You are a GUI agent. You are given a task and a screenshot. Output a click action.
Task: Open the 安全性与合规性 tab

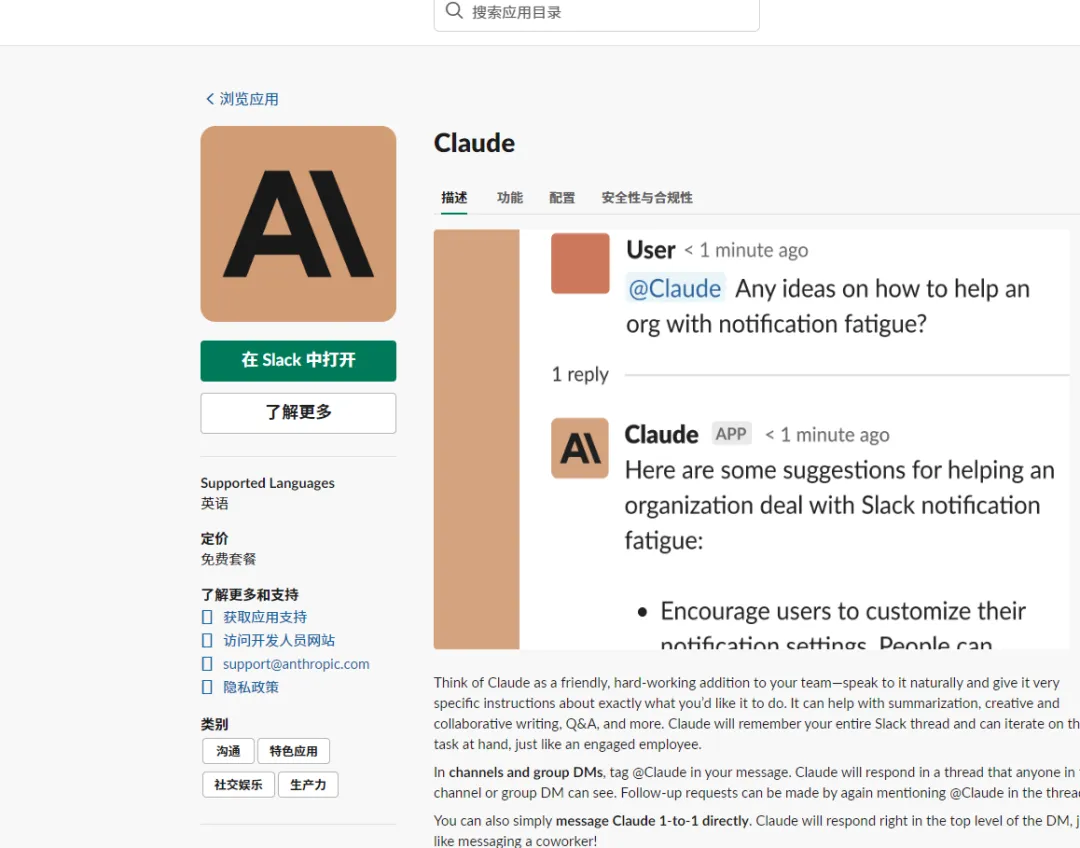click(647, 198)
